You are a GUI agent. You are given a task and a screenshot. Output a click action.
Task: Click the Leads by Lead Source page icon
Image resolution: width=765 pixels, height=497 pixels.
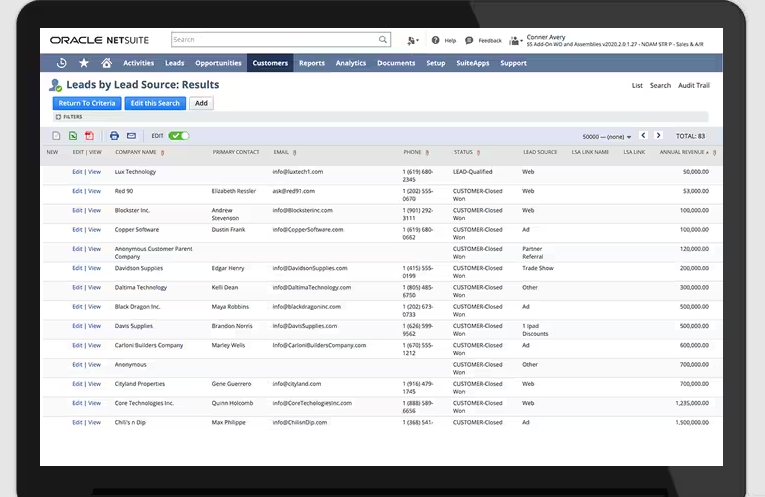(x=56, y=85)
